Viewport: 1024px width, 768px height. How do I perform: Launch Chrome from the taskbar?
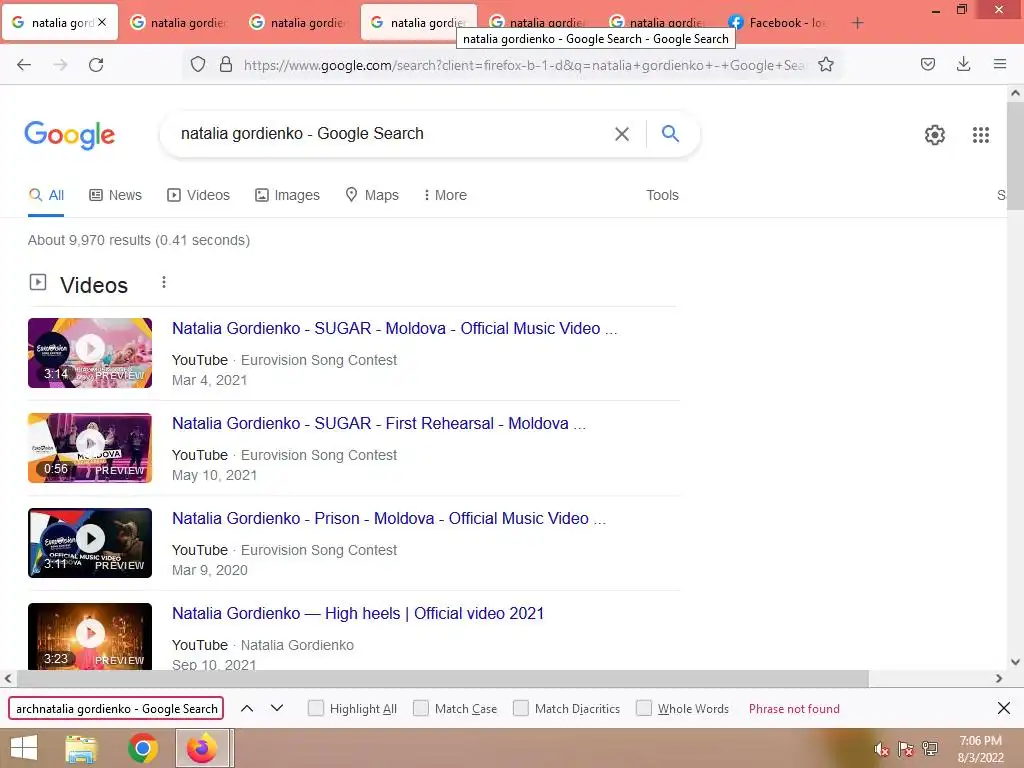tap(142, 748)
